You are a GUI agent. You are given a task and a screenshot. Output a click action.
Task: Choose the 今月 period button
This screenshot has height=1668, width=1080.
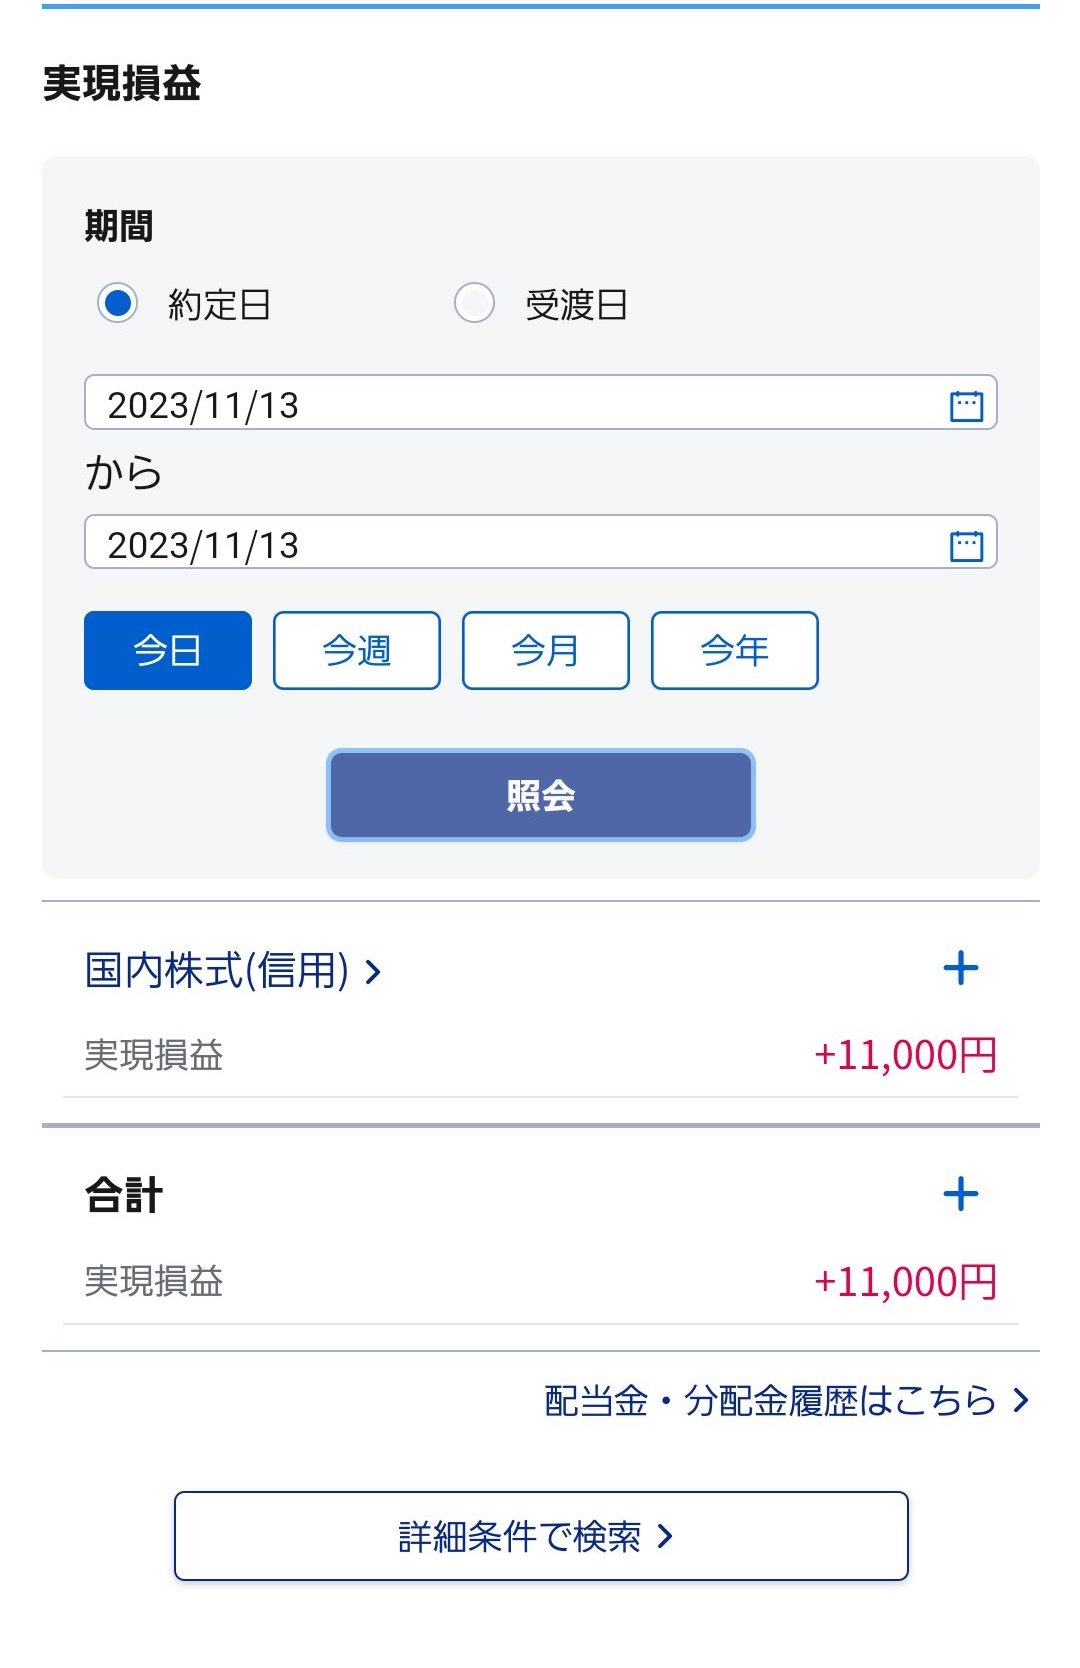[546, 651]
